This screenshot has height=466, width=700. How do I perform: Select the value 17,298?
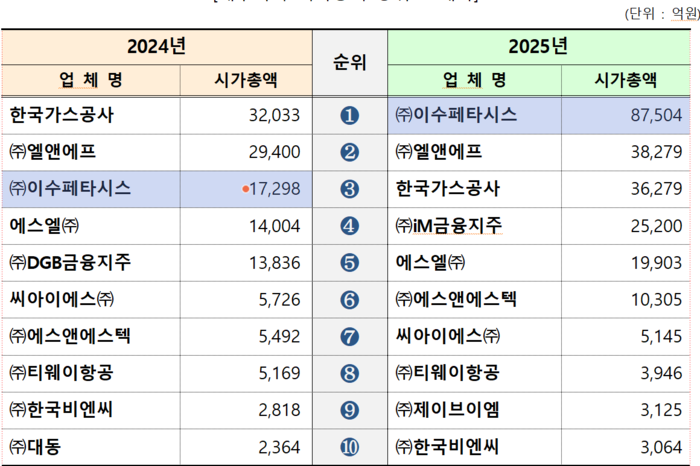275,189
